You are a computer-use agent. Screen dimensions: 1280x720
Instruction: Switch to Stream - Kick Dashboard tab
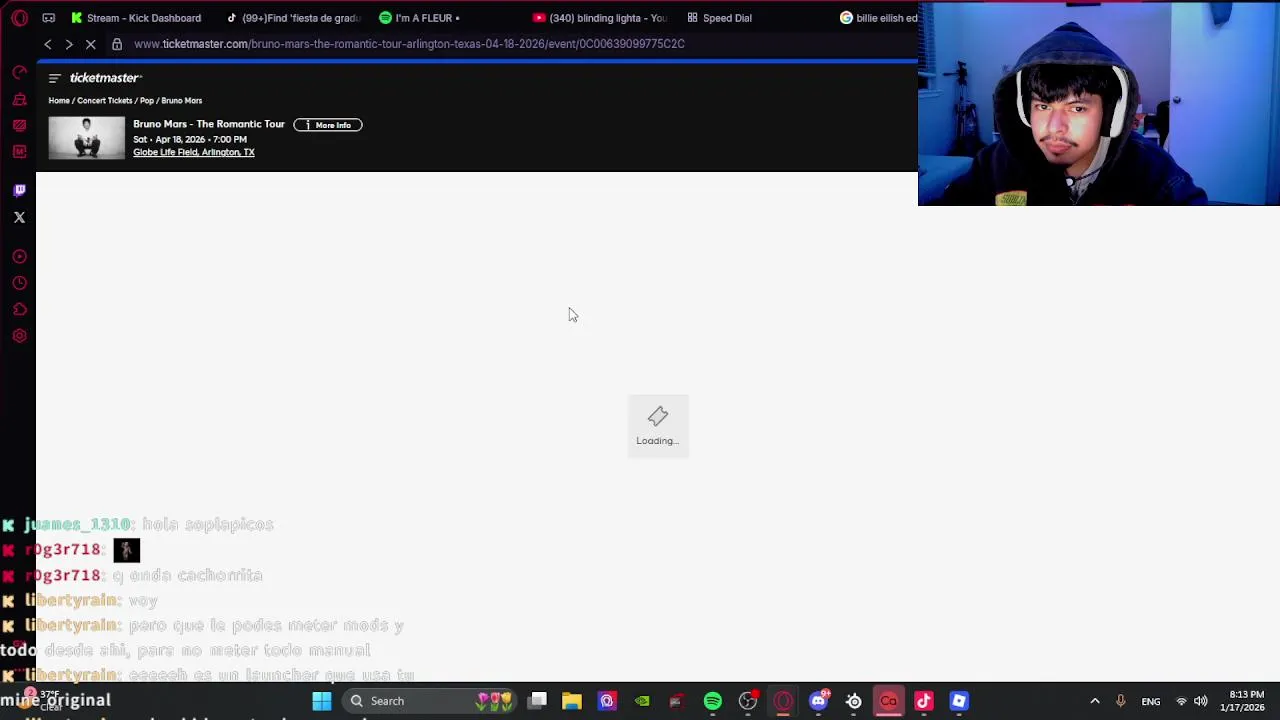pos(135,18)
